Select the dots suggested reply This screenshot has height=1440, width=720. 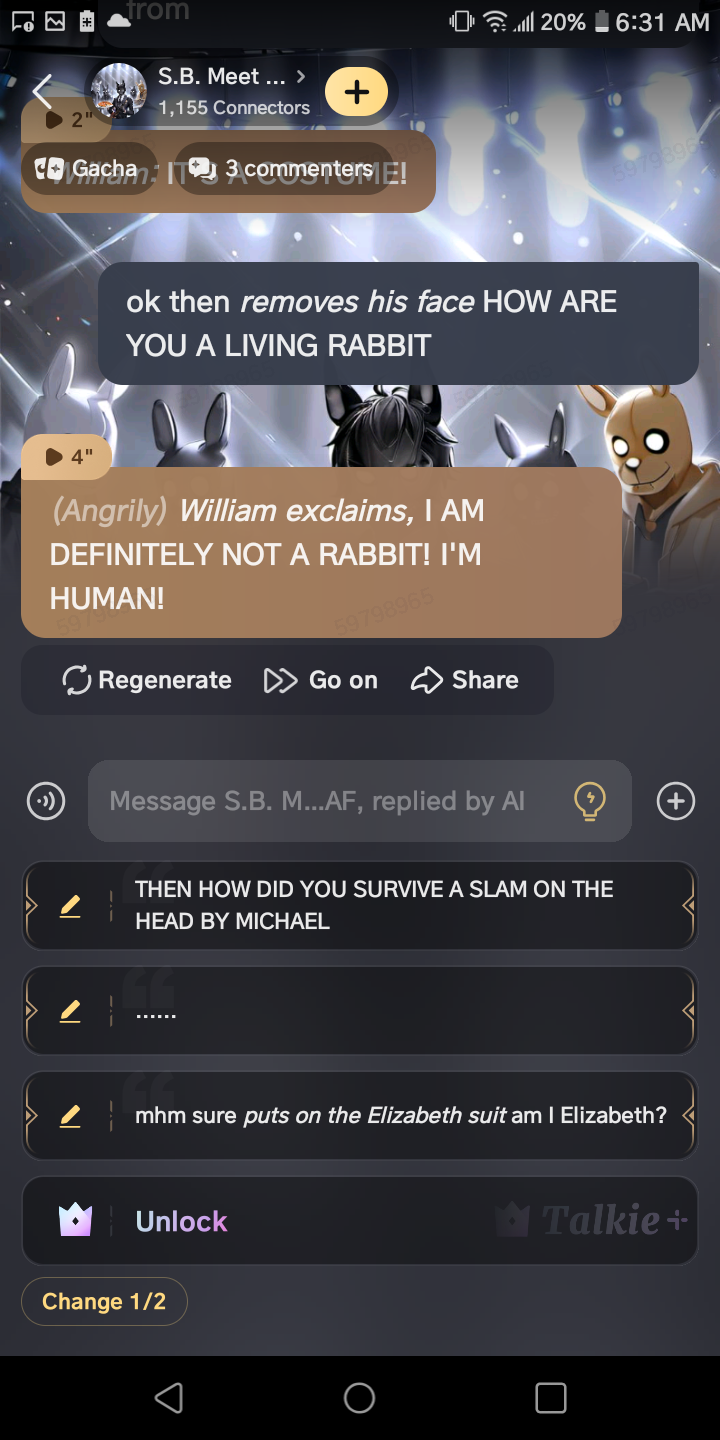tap(360, 1011)
